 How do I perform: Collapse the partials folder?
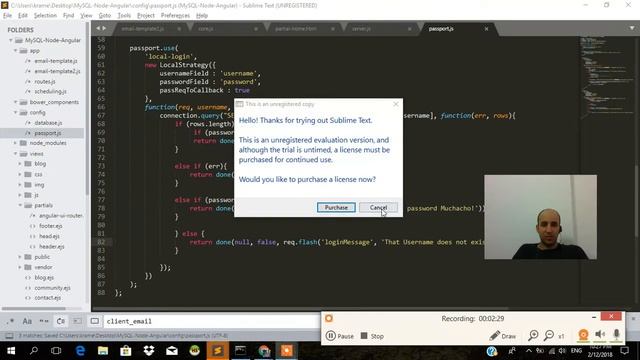pos(20,205)
